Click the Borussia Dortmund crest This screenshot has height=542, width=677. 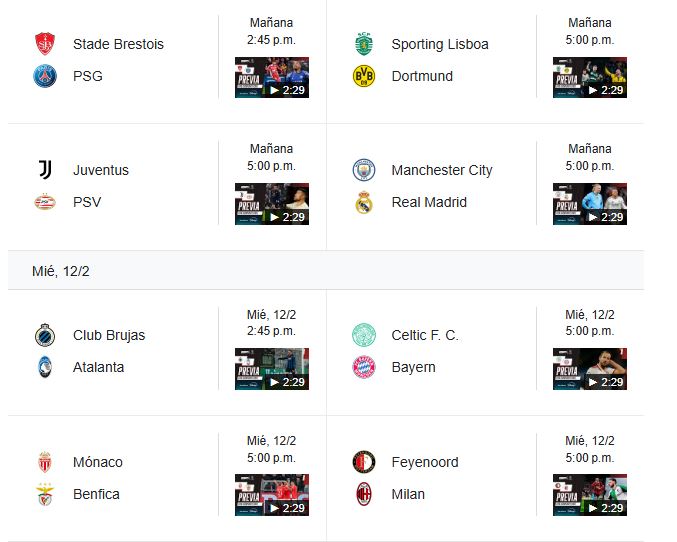(364, 76)
